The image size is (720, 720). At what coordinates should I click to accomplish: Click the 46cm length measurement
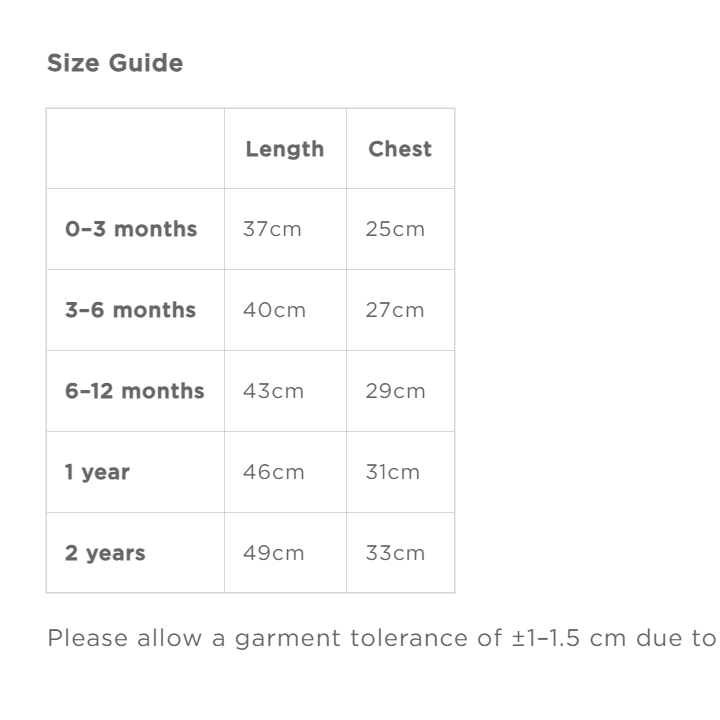pos(274,472)
